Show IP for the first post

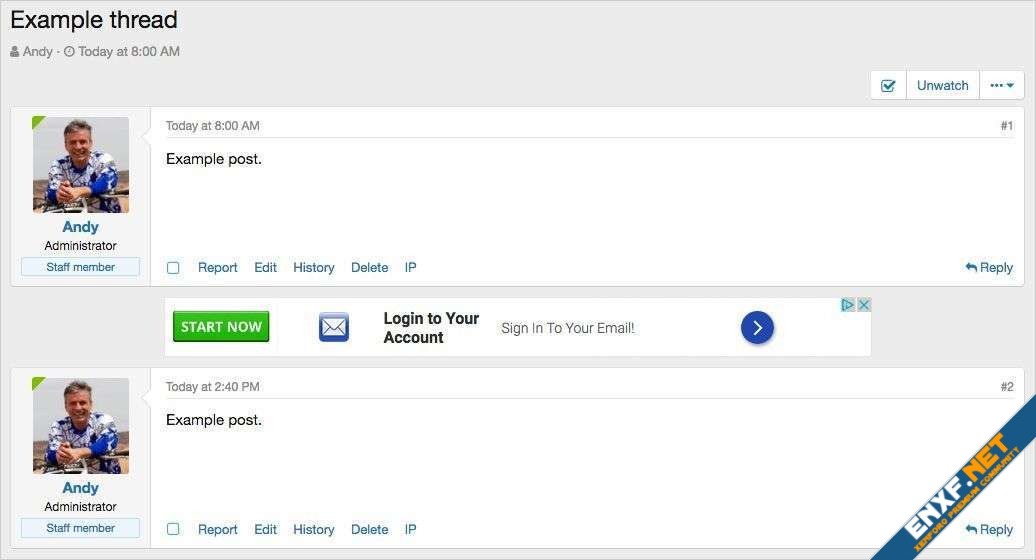click(x=410, y=268)
